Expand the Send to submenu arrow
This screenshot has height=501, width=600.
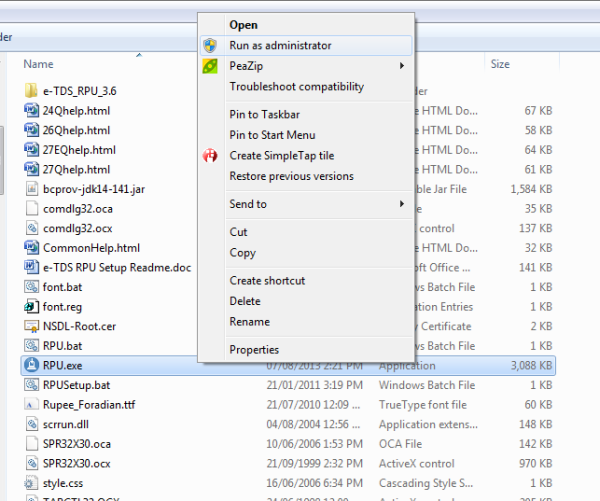(x=402, y=204)
